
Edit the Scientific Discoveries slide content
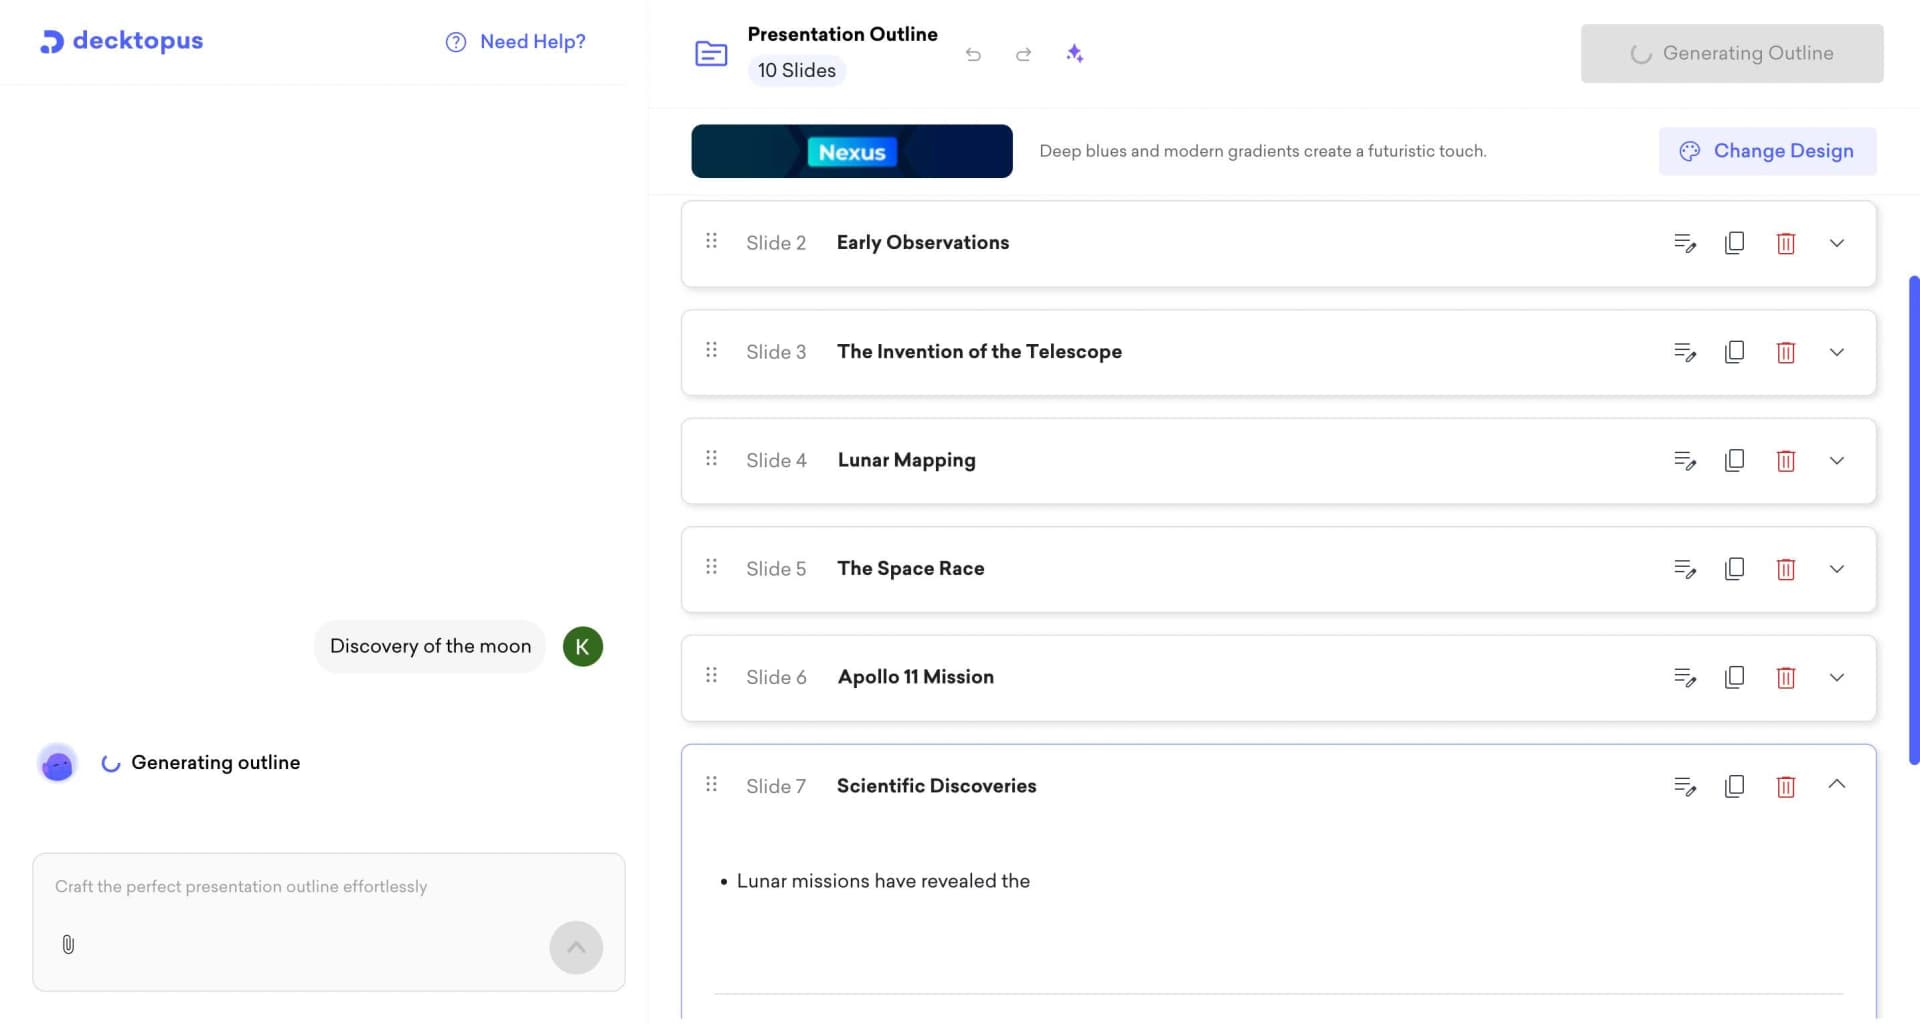pyautogui.click(x=1685, y=786)
